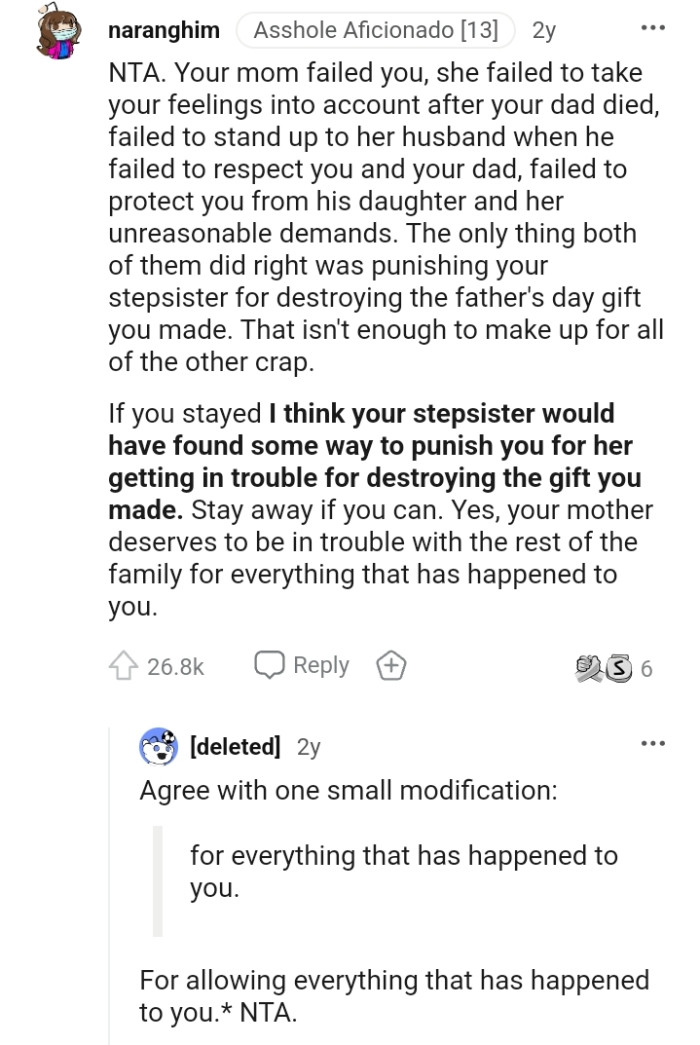Open naranghim's username link
This screenshot has width=700, height=1045.
tap(163, 30)
